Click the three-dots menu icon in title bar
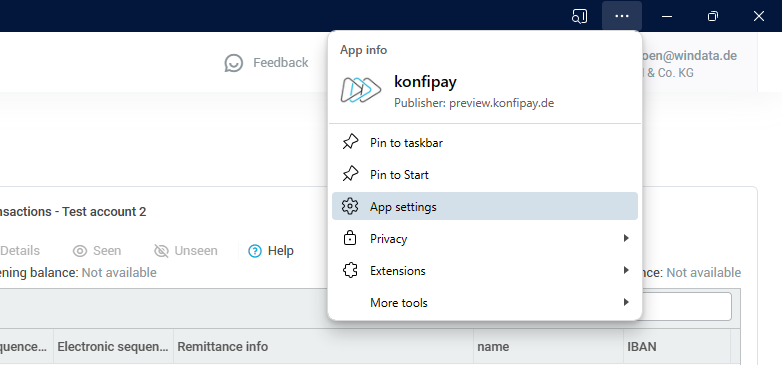 coord(621,16)
